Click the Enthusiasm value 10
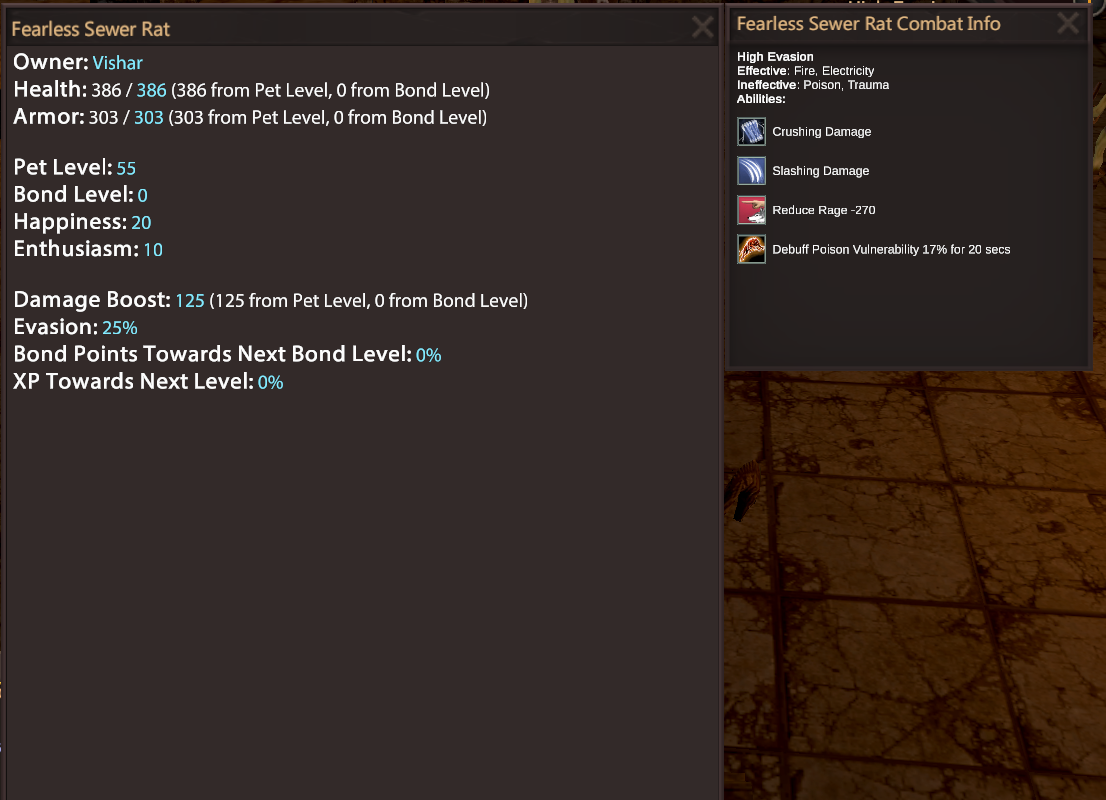Viewport: 1106px width, 800px height. [x=153, y=250]
